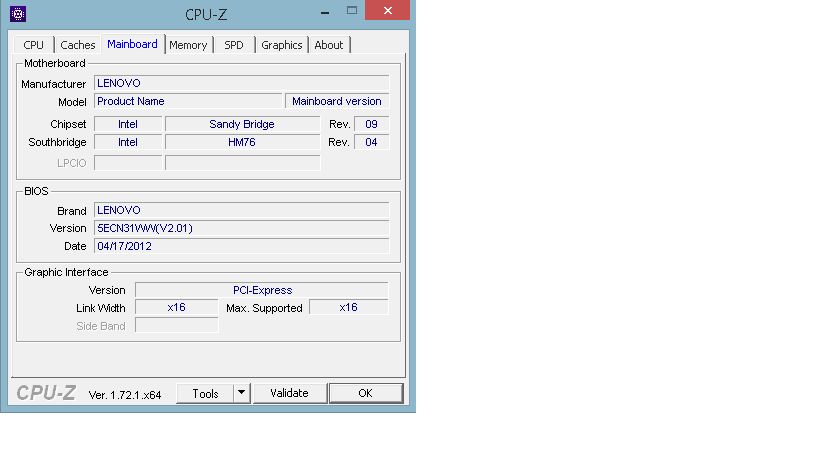
Task: Maximize the CPU-Z window
Action: [352, 10]
